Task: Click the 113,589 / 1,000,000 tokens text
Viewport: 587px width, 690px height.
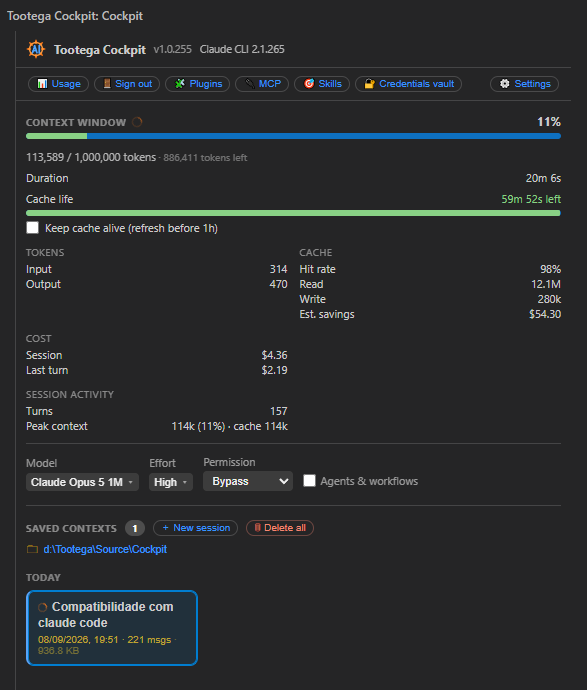Action: click(91, 157)
